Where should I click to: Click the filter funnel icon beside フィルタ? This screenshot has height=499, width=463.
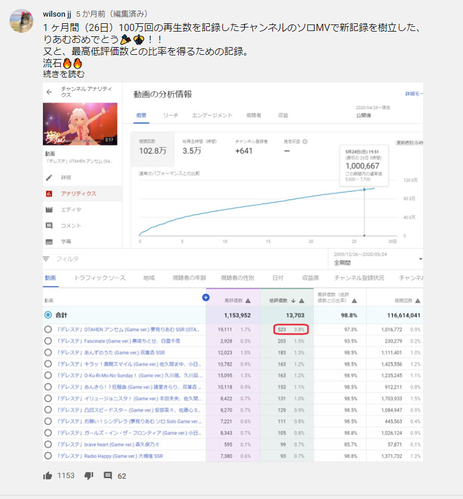46,259
